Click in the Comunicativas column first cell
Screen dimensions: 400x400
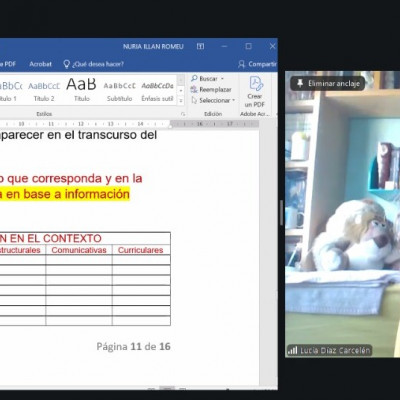point(79,260)
